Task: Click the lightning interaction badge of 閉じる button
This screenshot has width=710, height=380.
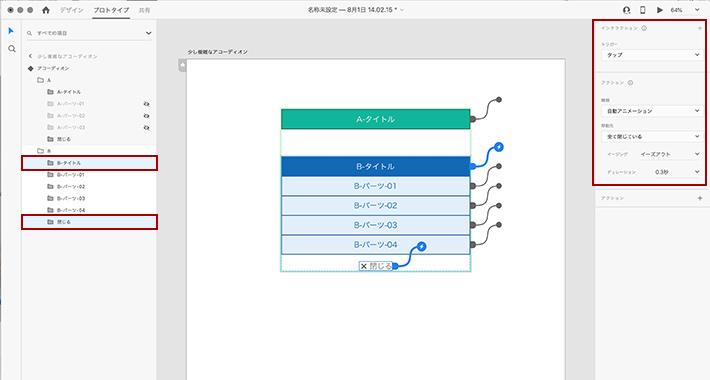Action: (x=421, y=246)
